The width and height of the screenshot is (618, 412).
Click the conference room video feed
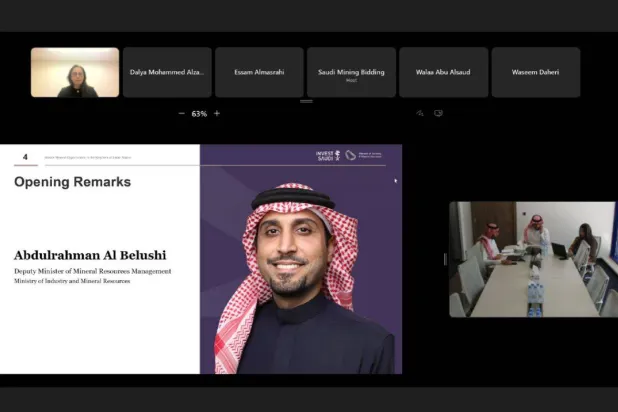(533, 259)
